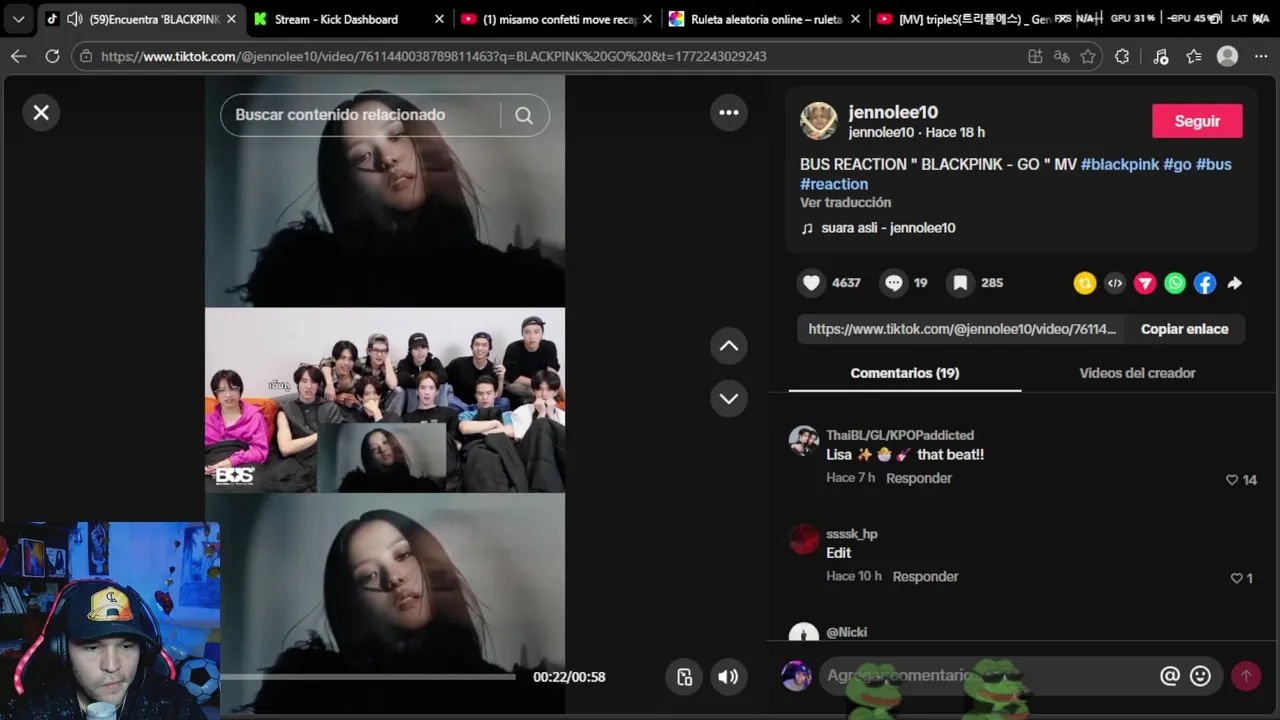Click the yellow repost icon
The width and height of the screenshot is (1280, 720).
click(x=1085, y=283)
